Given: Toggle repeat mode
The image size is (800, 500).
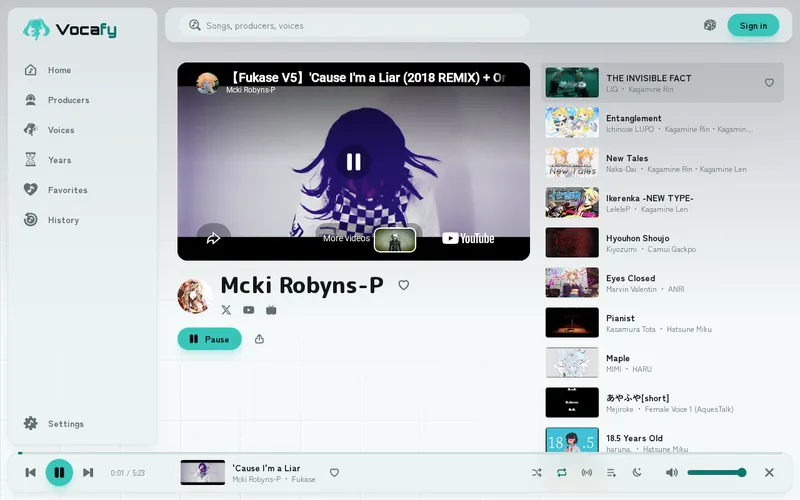Looking at the screenshot, I should click(x=562, y=472).
